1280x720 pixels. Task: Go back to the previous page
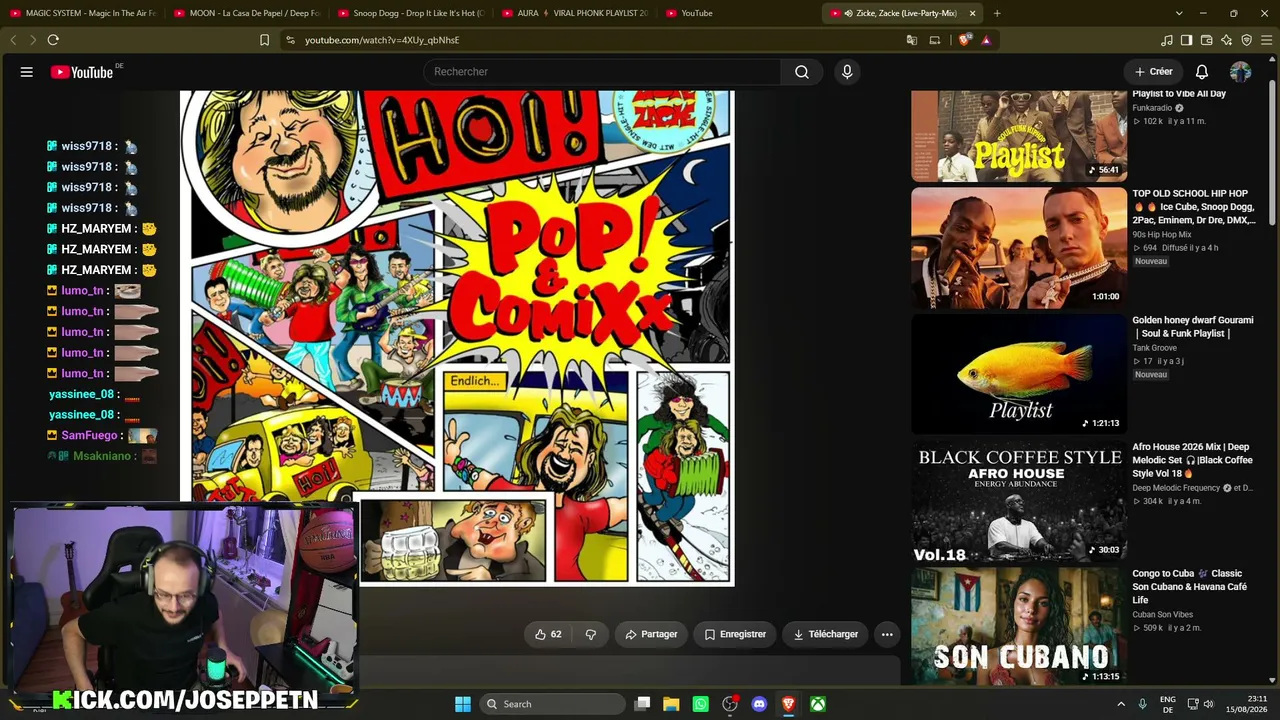[13, 40]
